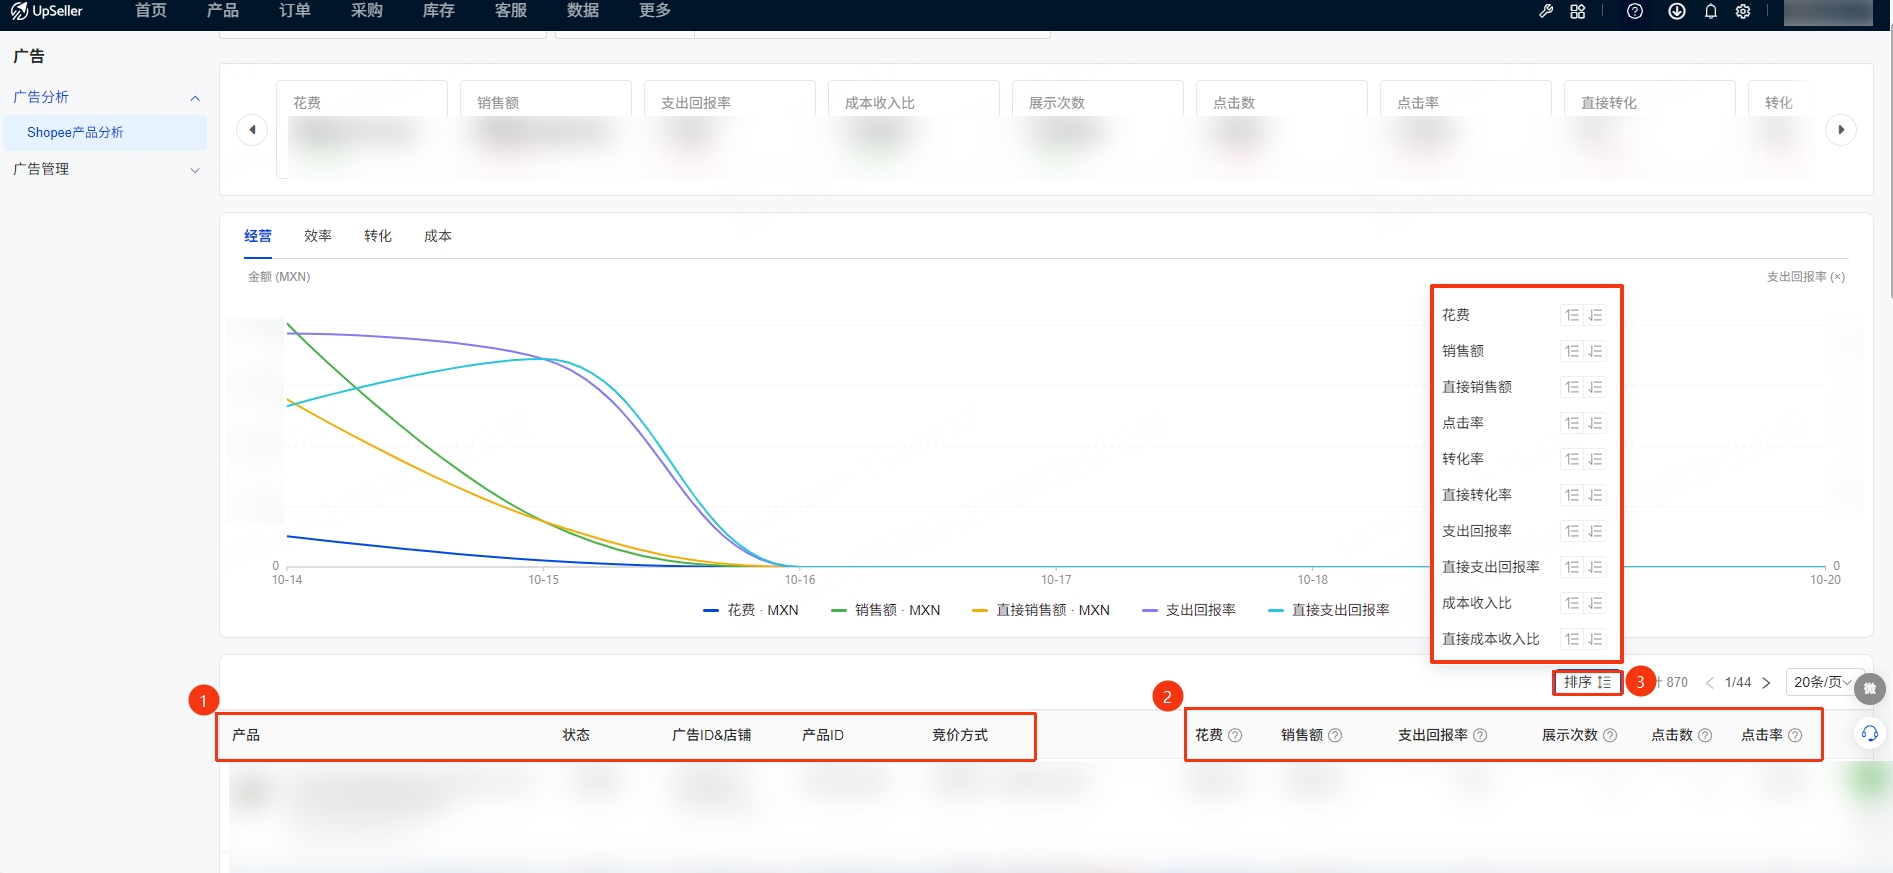This screenshot has width=1893, height=873.
Task: Switch to the 效率 chart tab
Action: (x=318, y=236)
